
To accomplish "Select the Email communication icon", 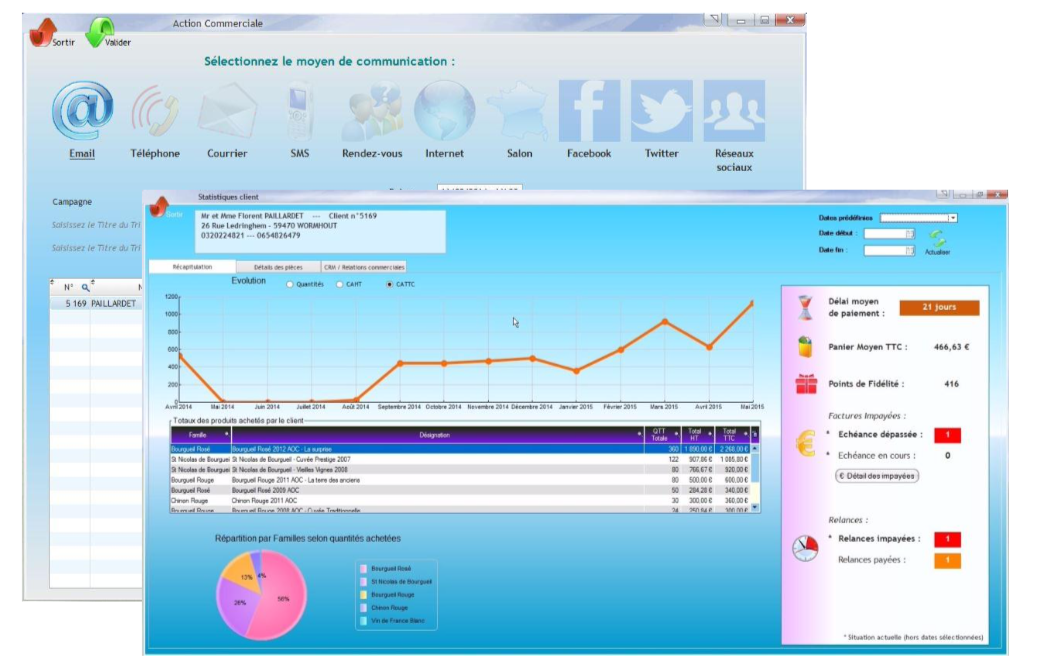I will (82, 111).
